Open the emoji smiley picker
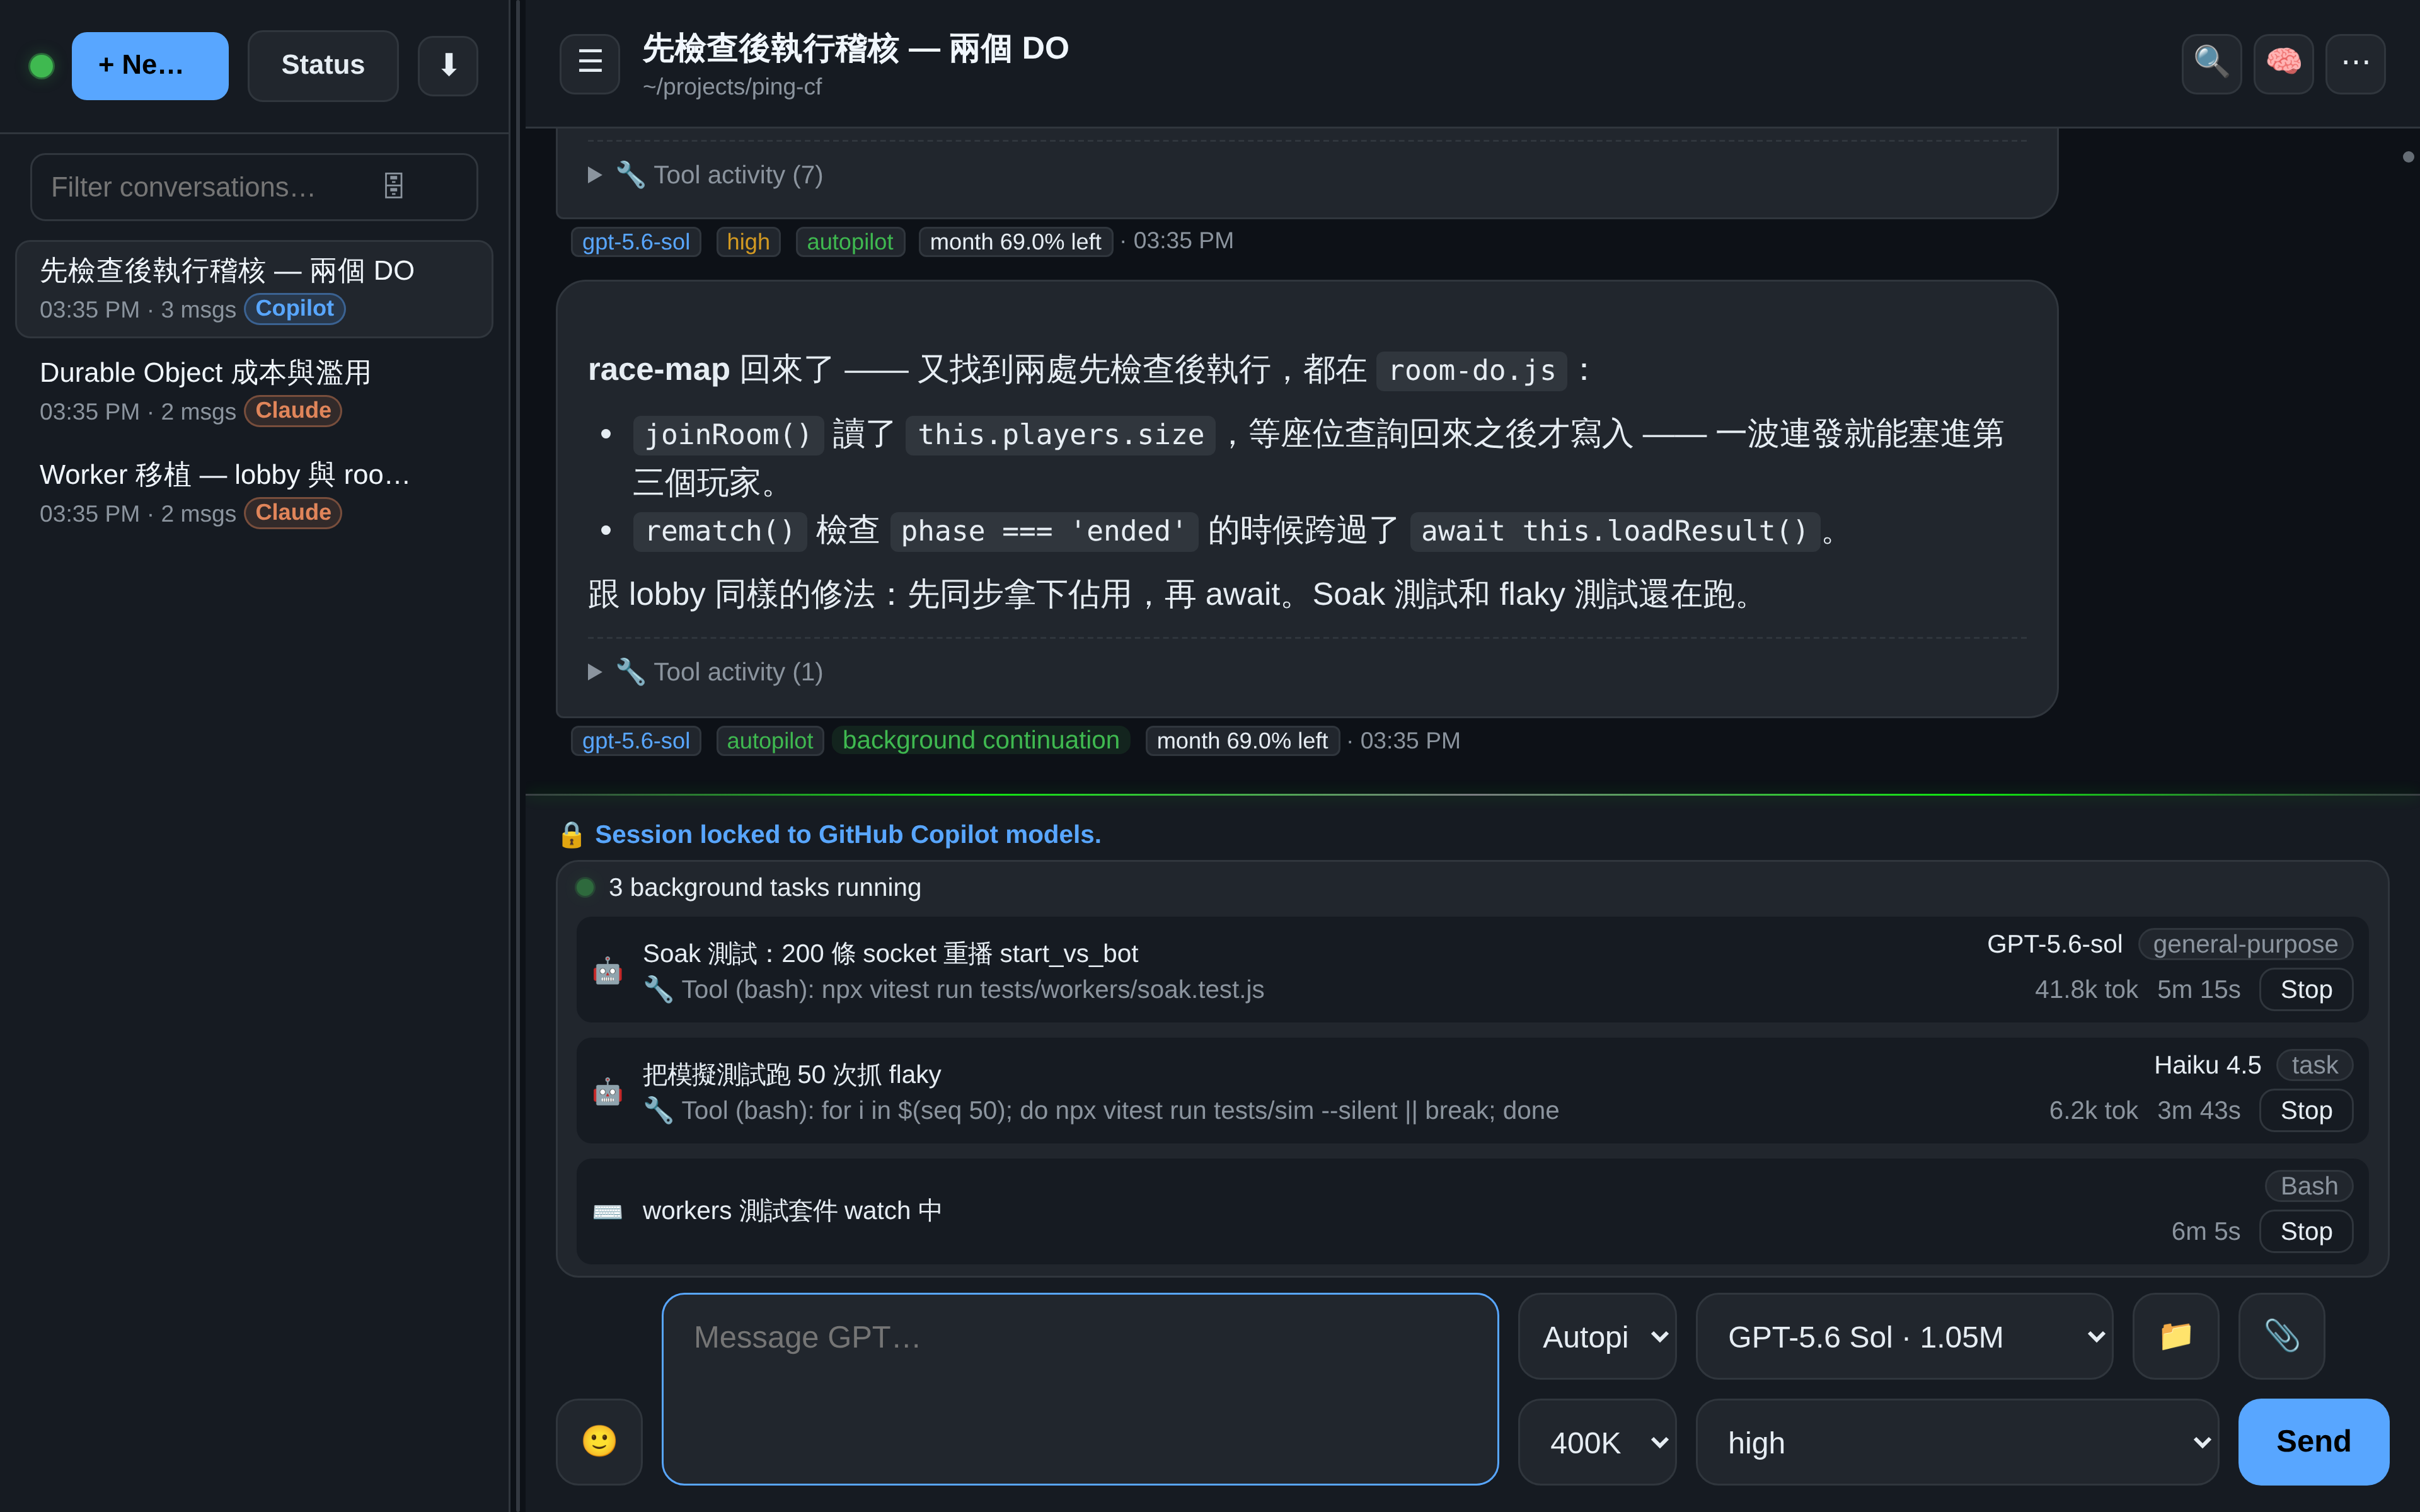This screenshot has height=1512, width=2420. click(599, 1441)
